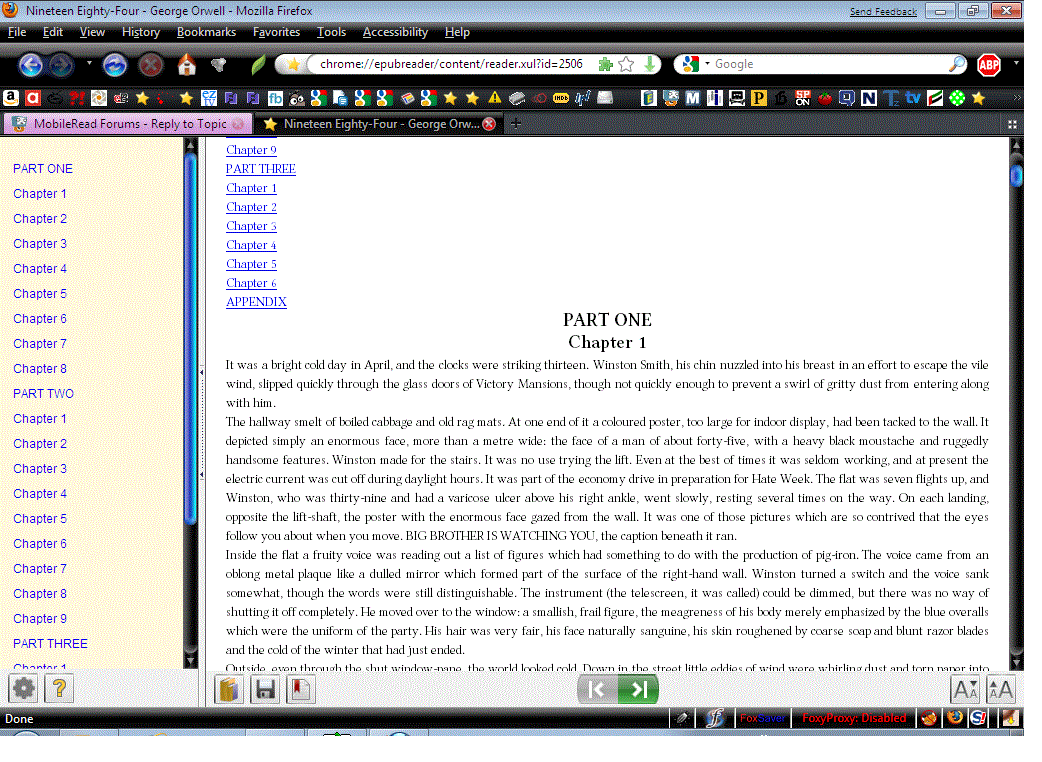Click the search magnifier in the Google box
The height and width of the screenshot is (762, 1042).
[x=956, y=64]
